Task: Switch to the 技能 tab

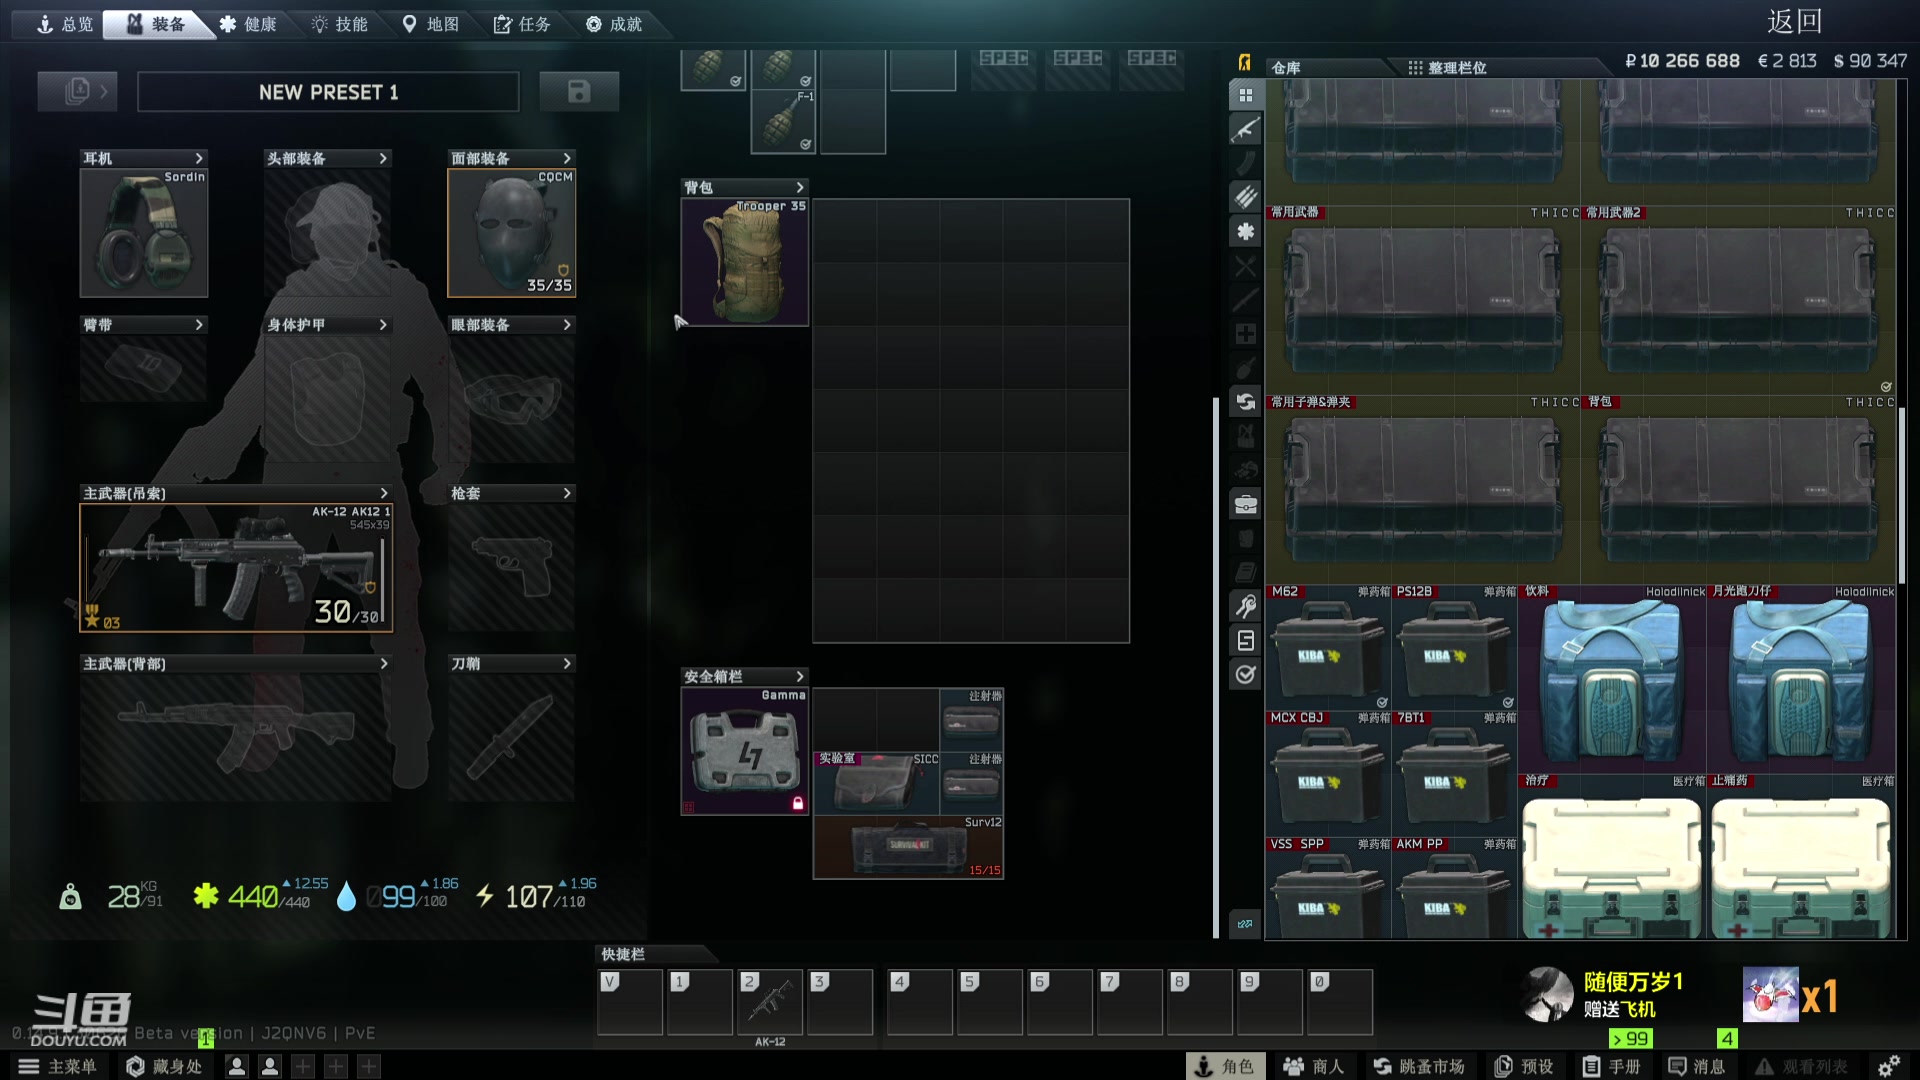Action: click(x=340, y=24)
